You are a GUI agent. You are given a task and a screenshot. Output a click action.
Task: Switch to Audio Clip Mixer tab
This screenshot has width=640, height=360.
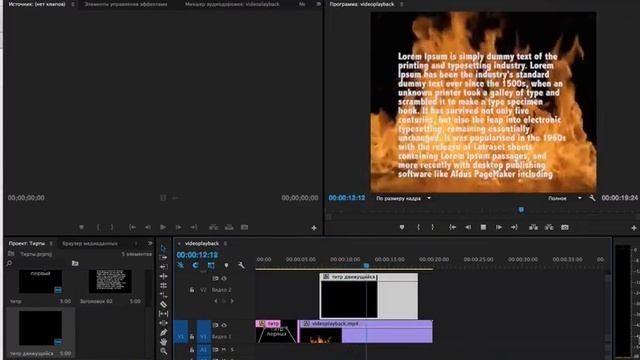[232, 4]
